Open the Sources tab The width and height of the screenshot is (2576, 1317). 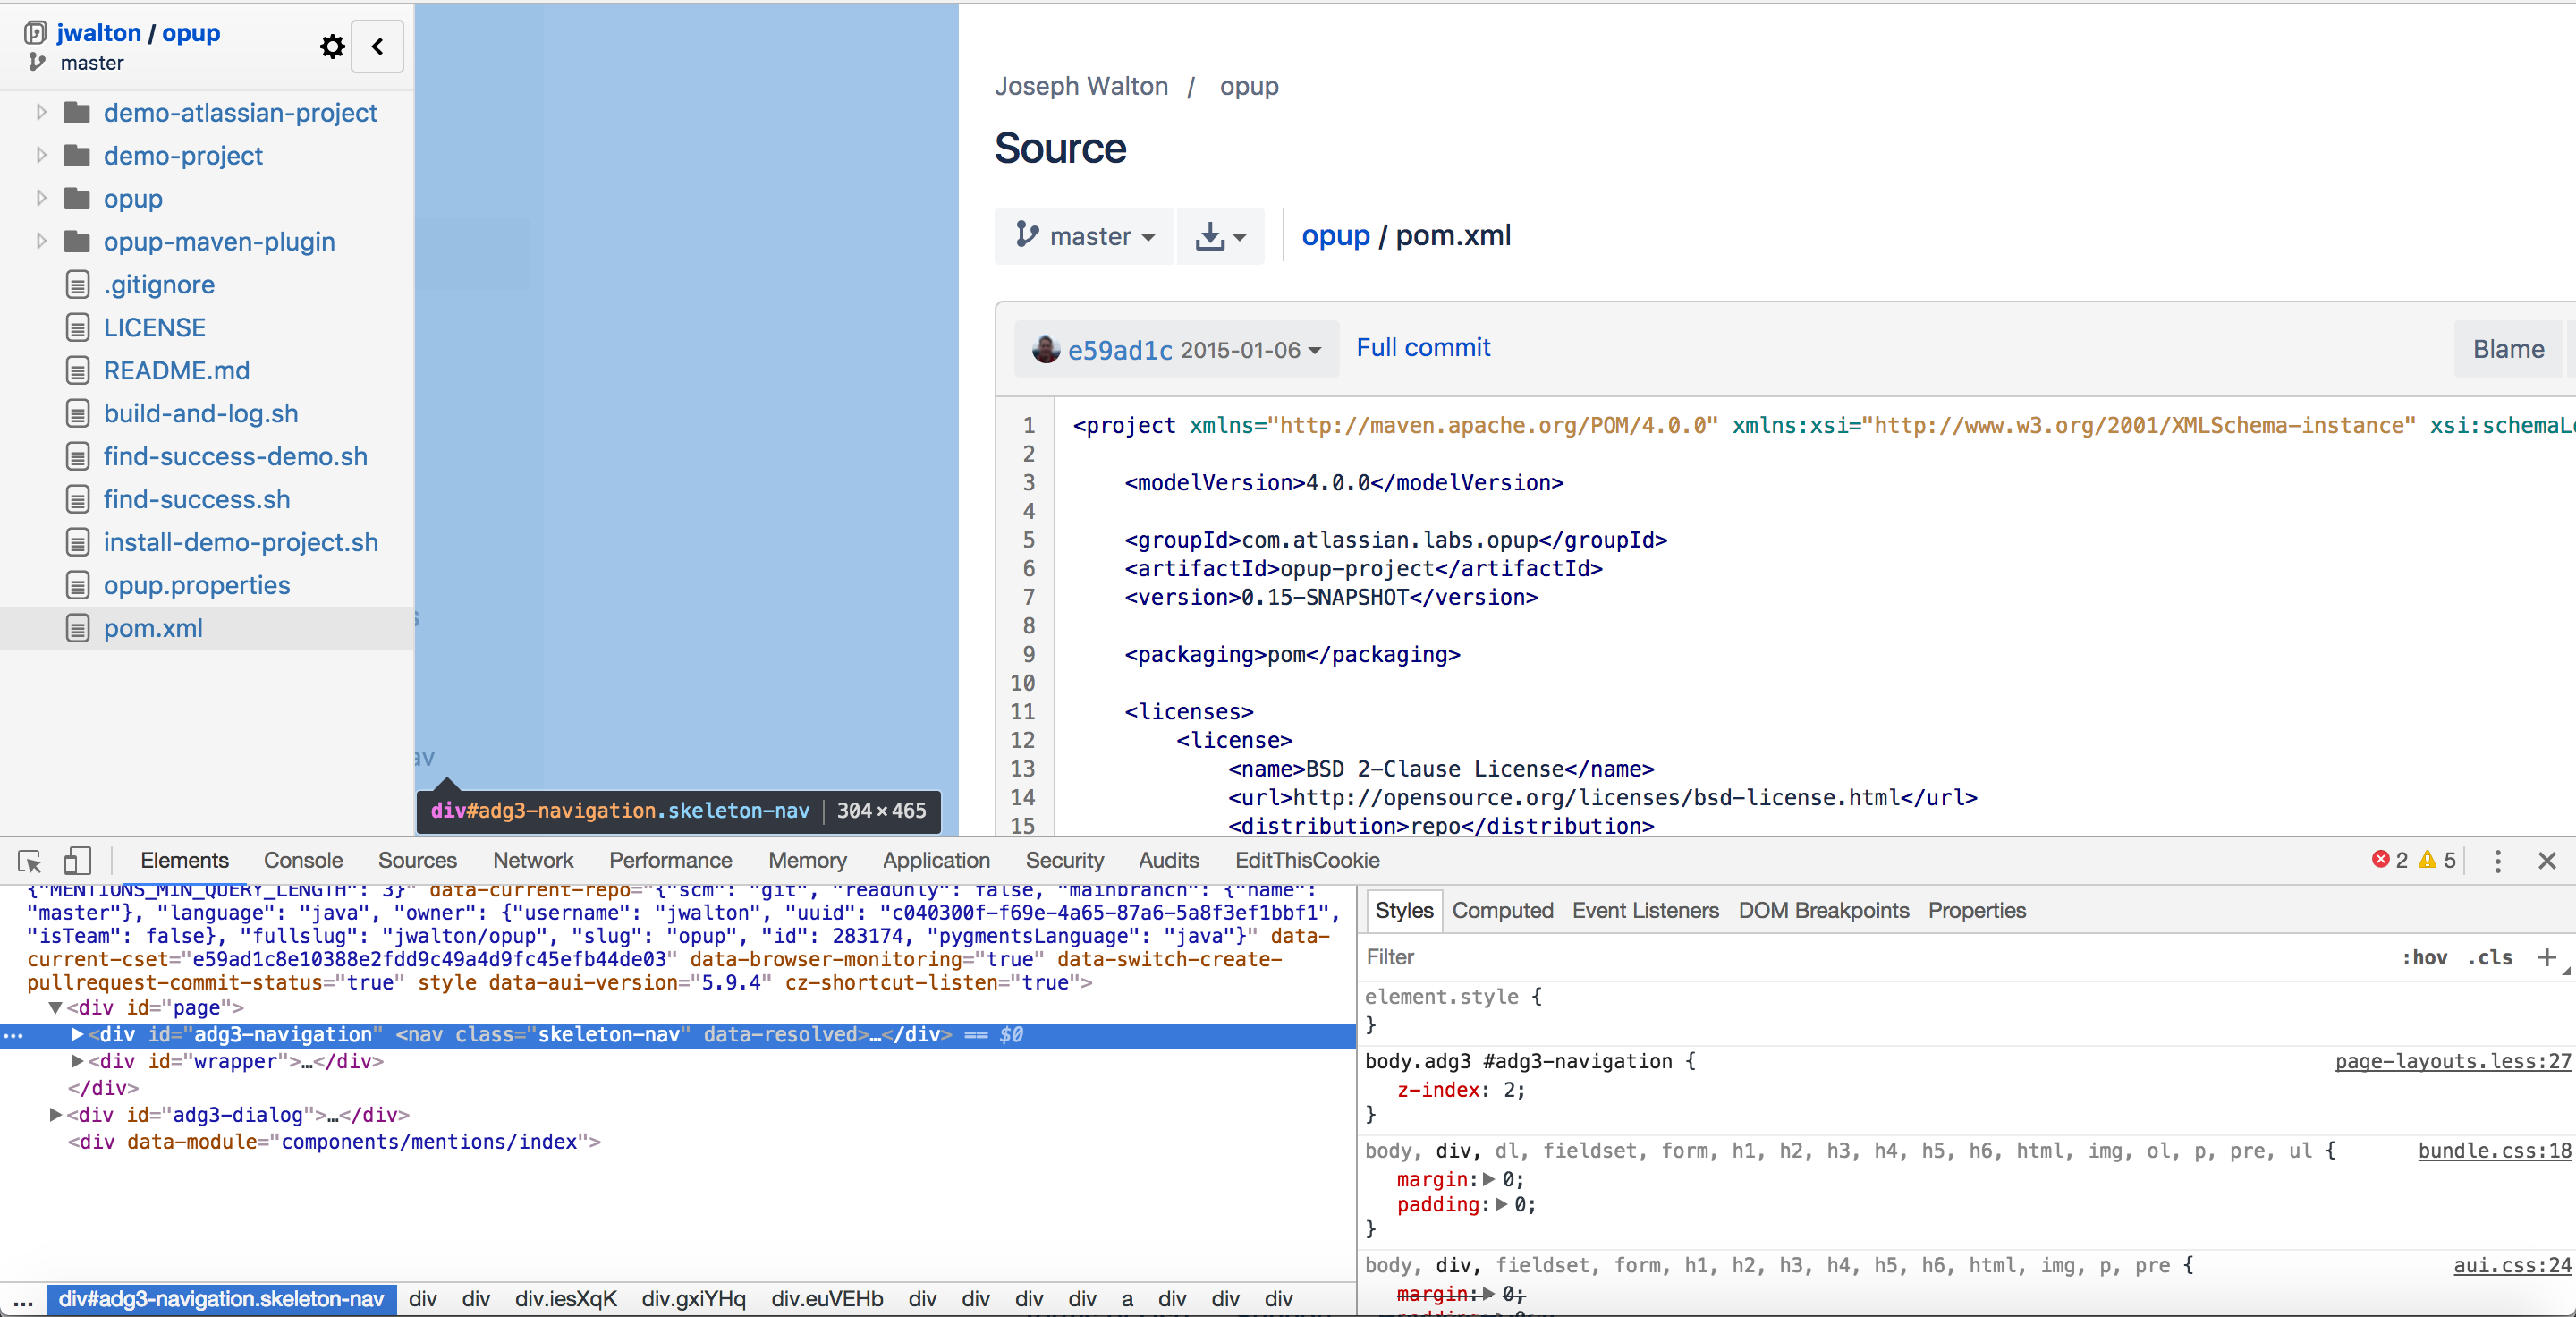tap(417, 860)
